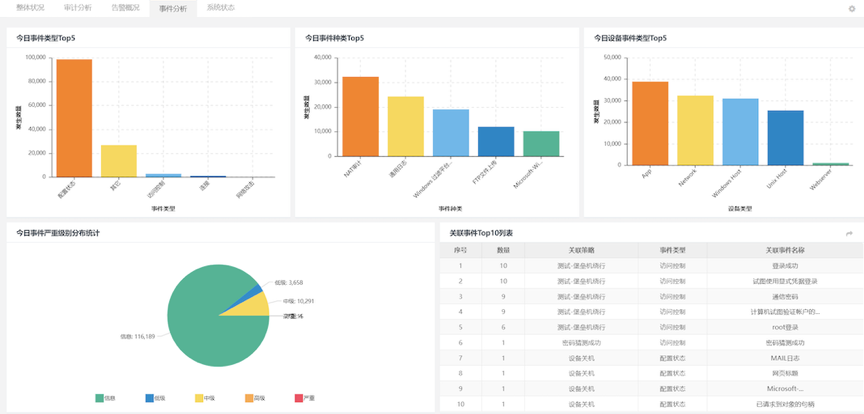Toggle the 低级 legend item
The width and height of the screenshot is (864, 414).
pyautogui.click(x=154, y=398)
